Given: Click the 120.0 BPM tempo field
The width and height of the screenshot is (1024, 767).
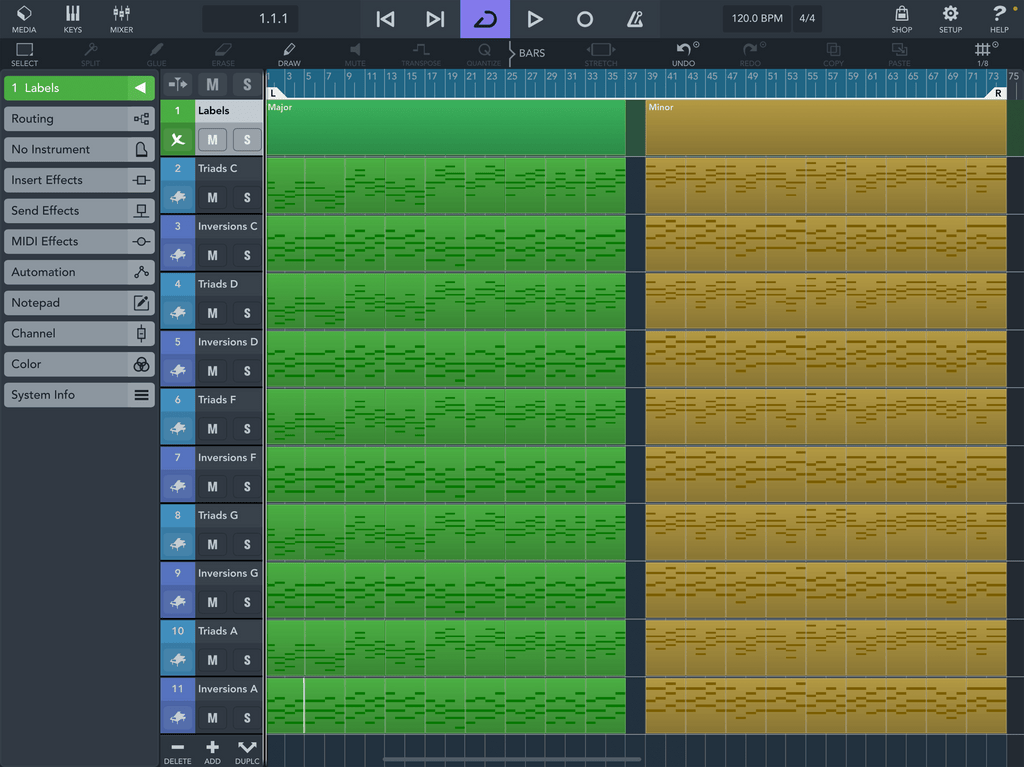Looking at the screenshot, I should tap(757, 18).
